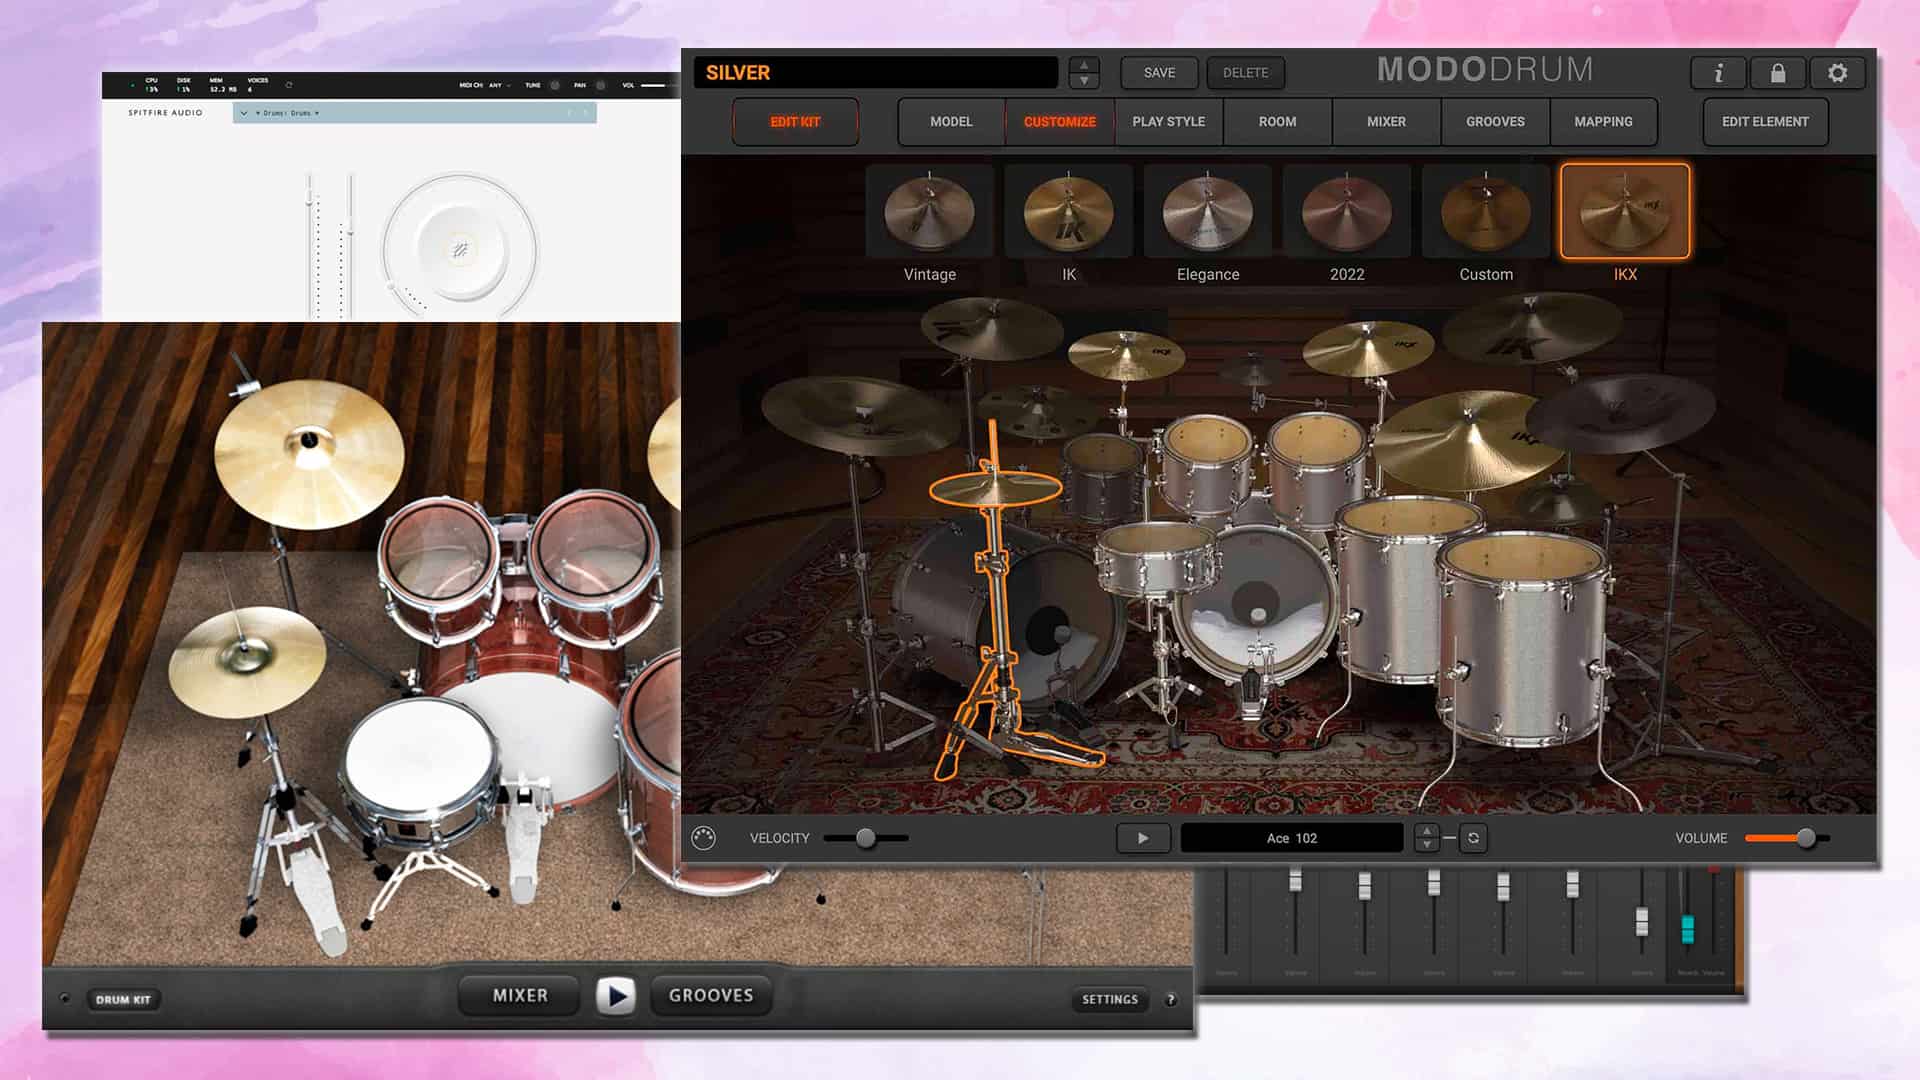
Task: Switch to the MAPPING tab
Action: point(1603,122)
